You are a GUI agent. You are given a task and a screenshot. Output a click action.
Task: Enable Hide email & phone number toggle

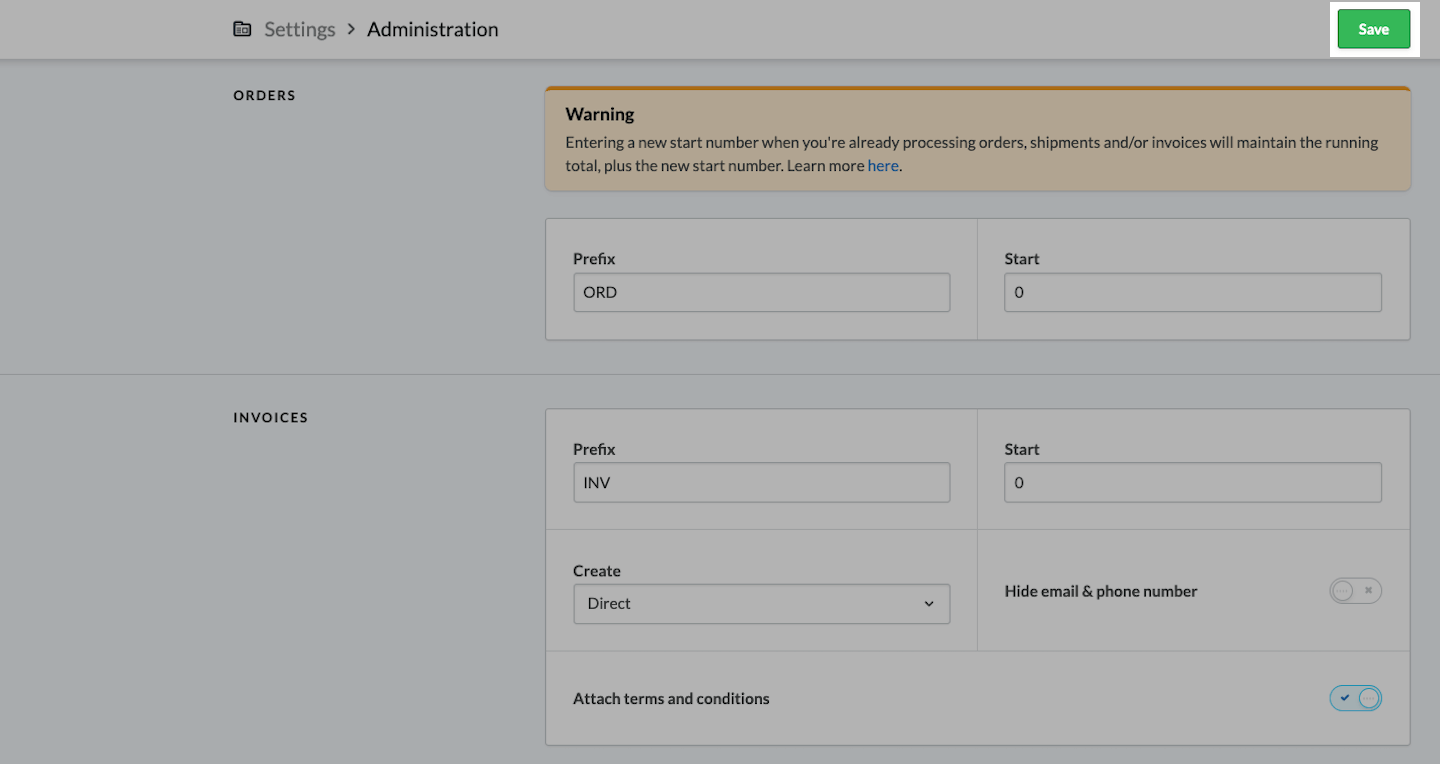1355,591
